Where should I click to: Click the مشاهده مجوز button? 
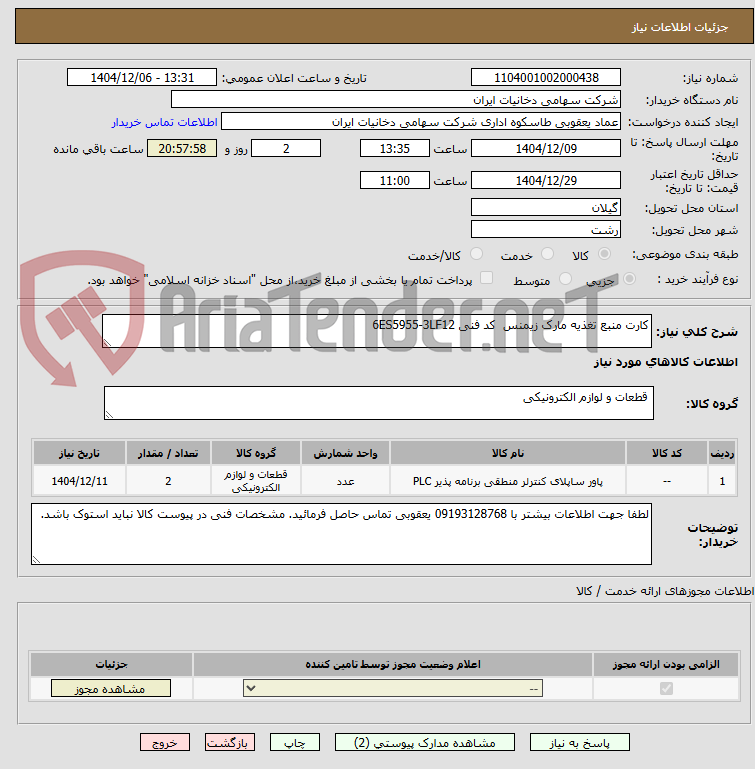(111, 689)
